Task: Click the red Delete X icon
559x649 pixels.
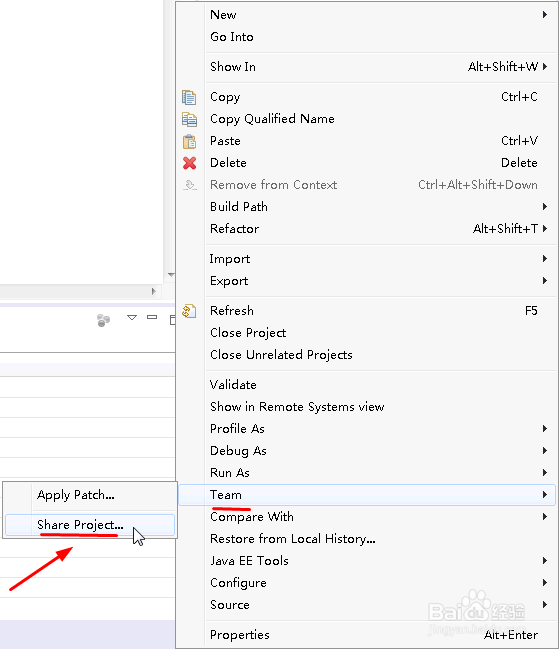Action: pos(189,163)
